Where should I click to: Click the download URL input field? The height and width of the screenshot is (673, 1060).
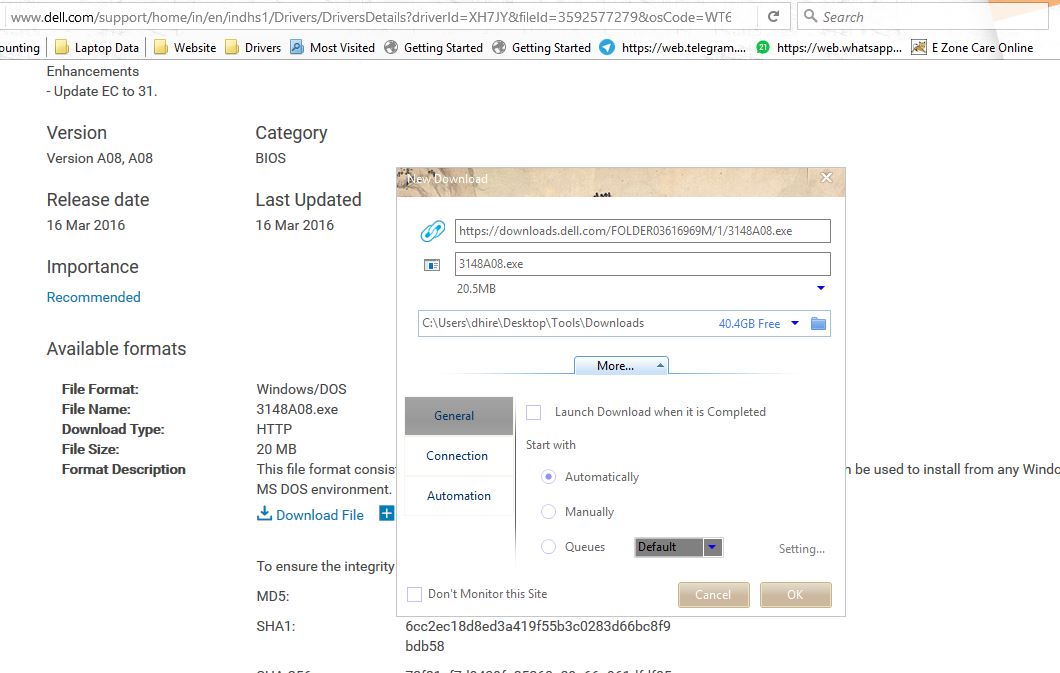pos(643,231)
